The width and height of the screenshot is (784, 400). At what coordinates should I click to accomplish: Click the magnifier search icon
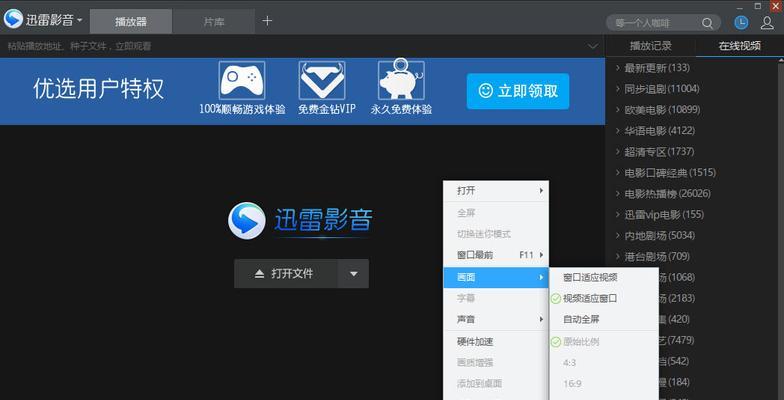click(x=707, y=23)
